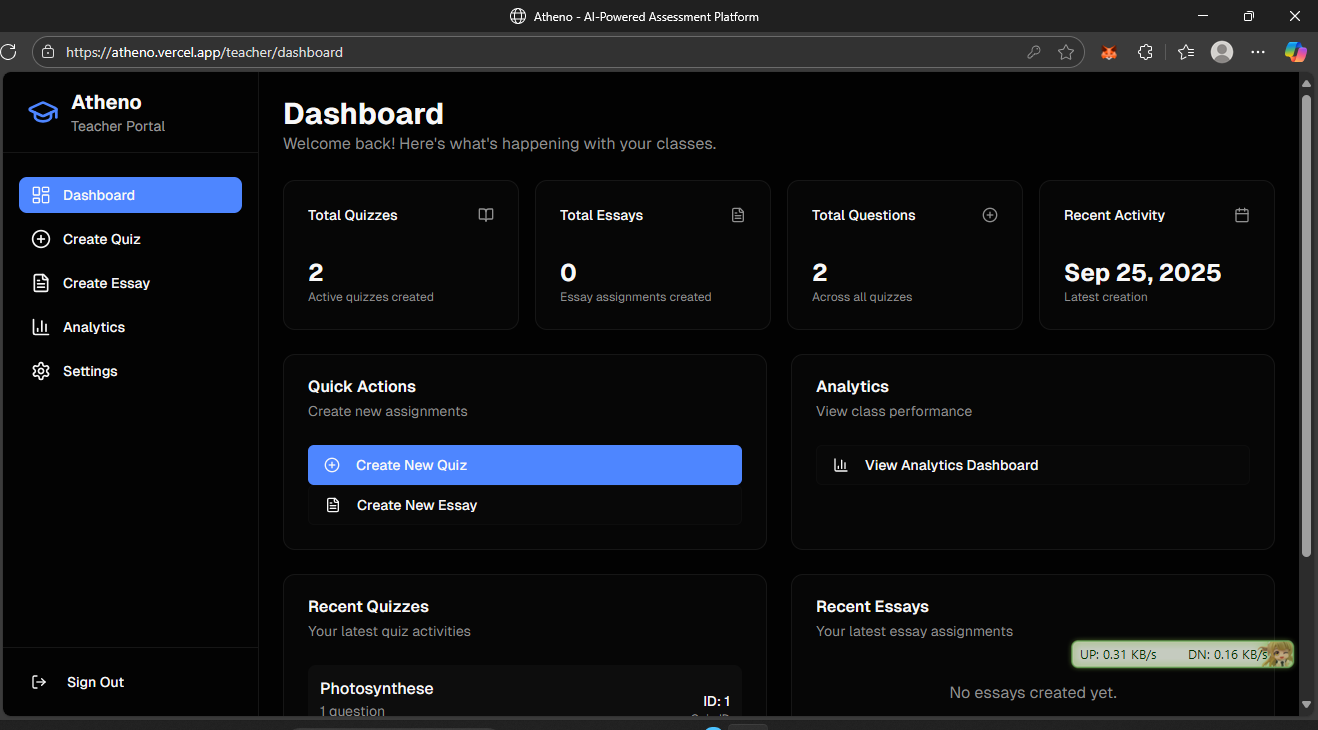Click the "Your latest quiz activities" subtitle

[x=389, y=631]
